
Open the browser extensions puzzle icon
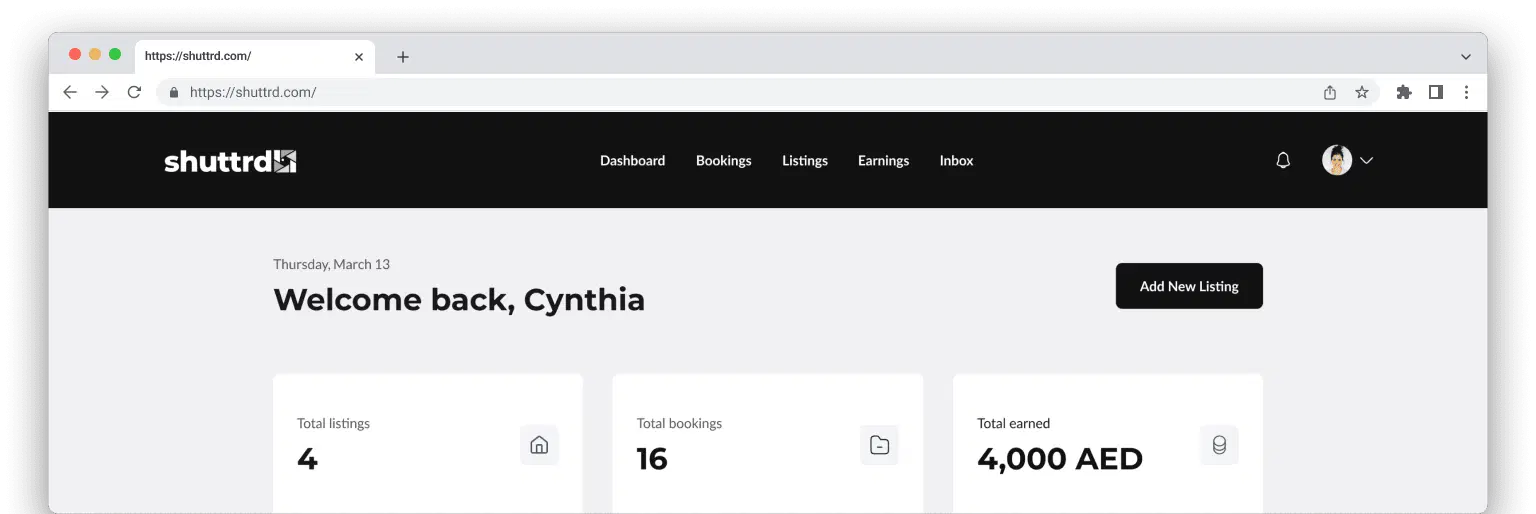(1404, 92)
